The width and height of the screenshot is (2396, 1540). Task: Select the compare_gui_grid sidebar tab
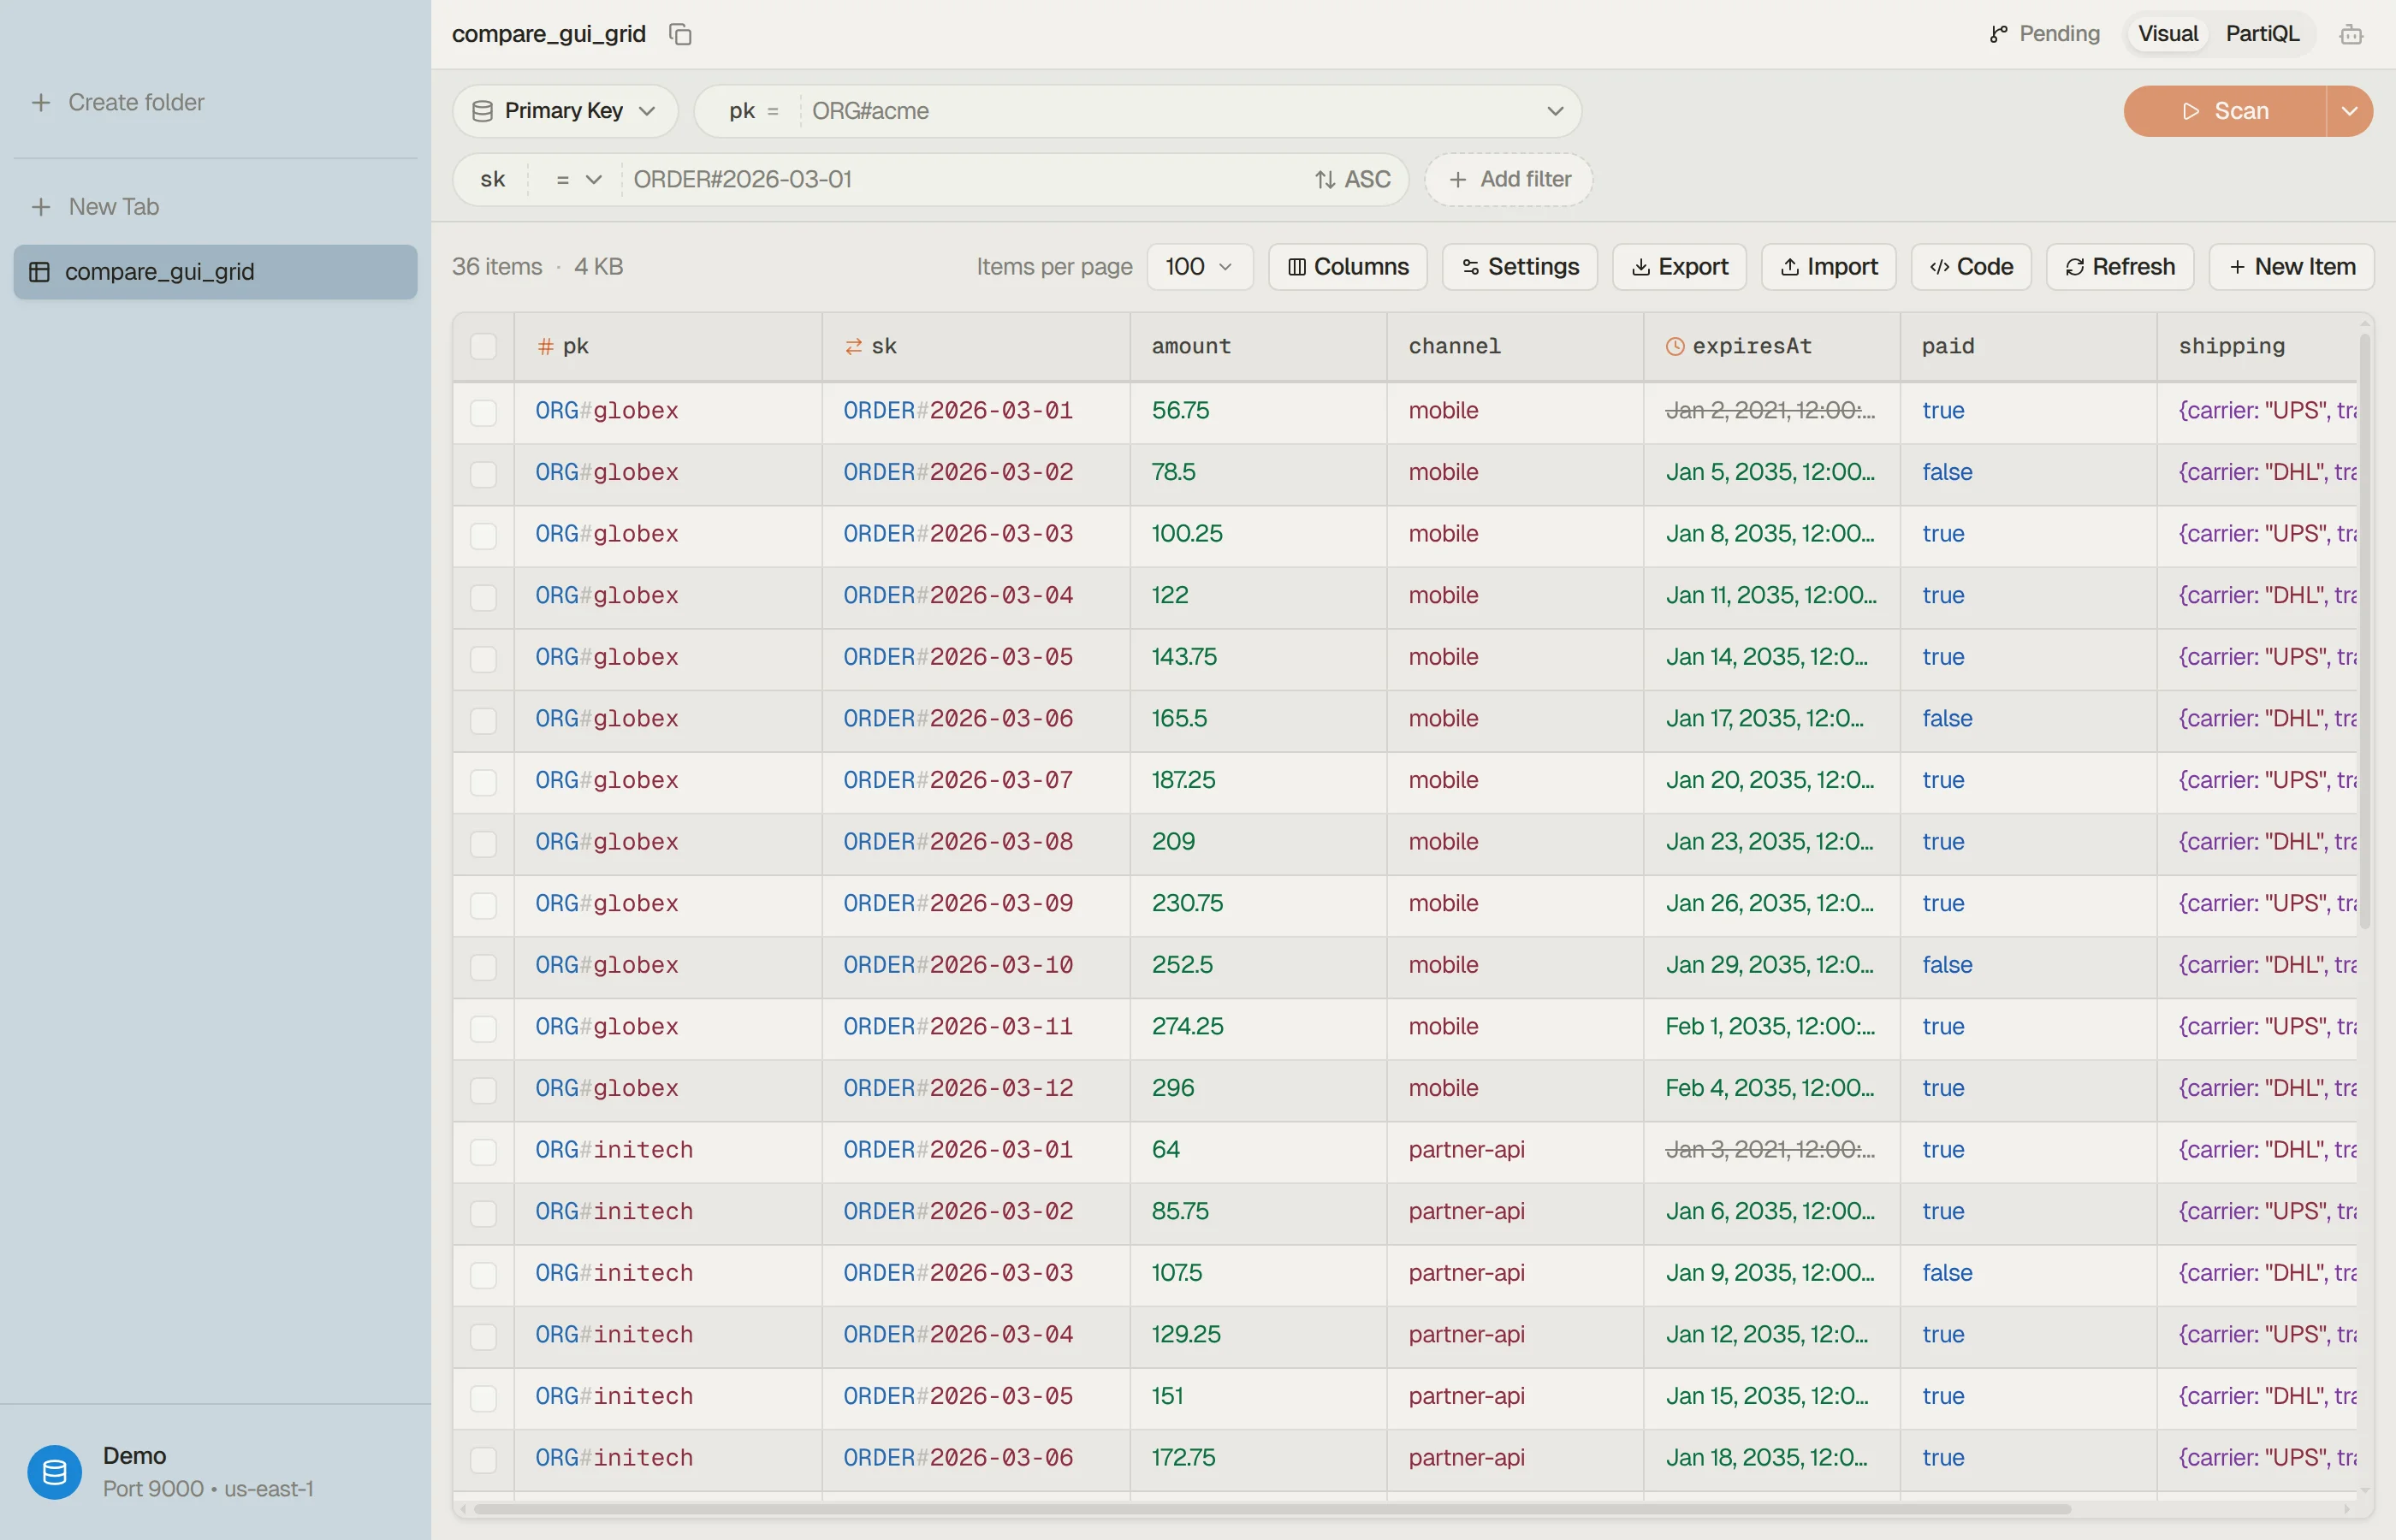point(215,272)
